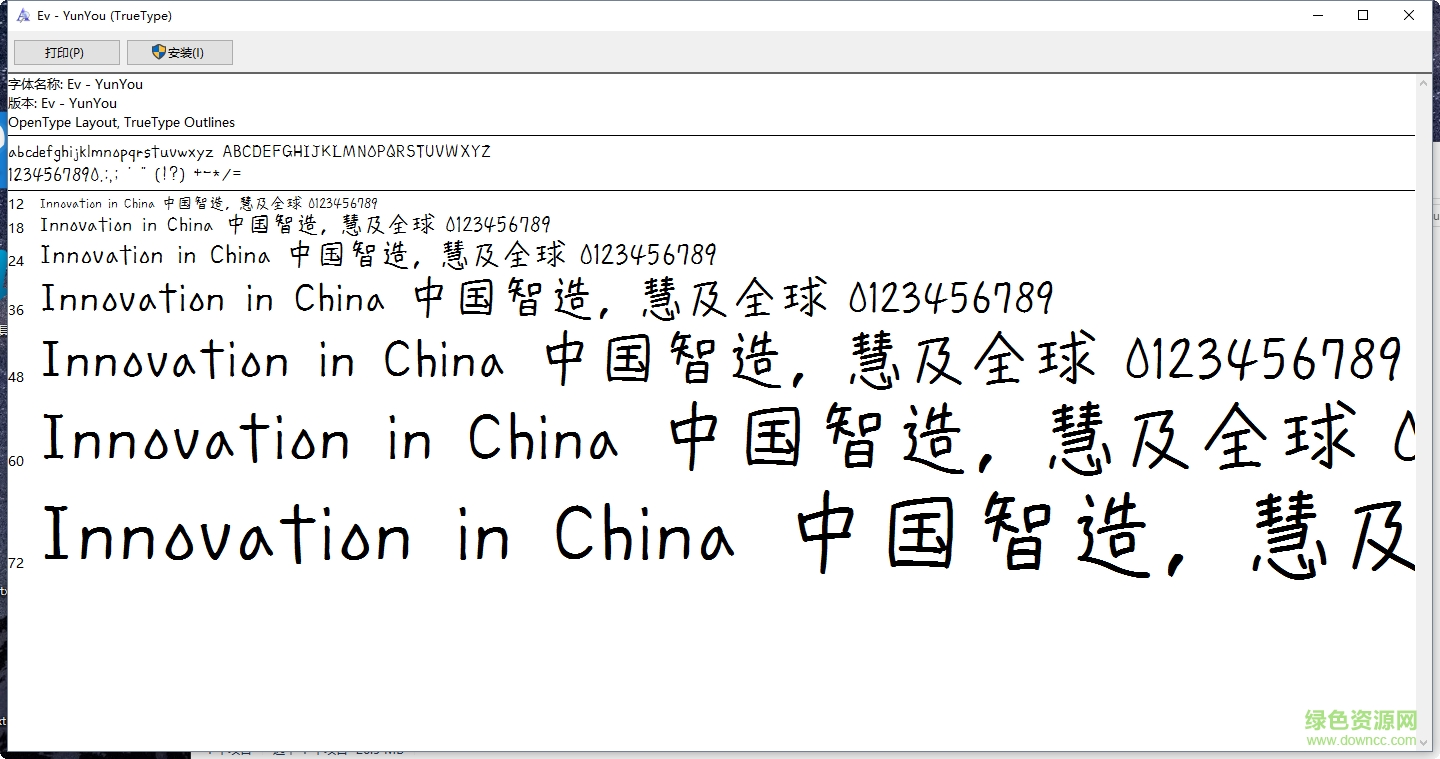The image size is (1440, 759).
Task: Click the 18-point 'Innovation in China' sample
Action: (127, 225)
